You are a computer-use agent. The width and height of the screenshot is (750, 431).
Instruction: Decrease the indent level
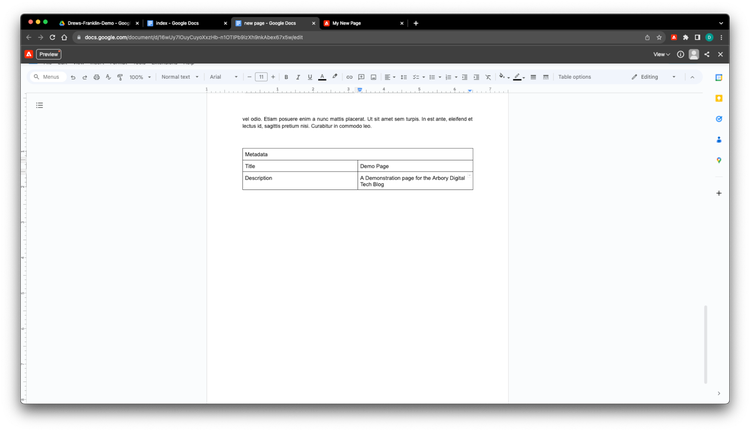(x=464, y=77)
